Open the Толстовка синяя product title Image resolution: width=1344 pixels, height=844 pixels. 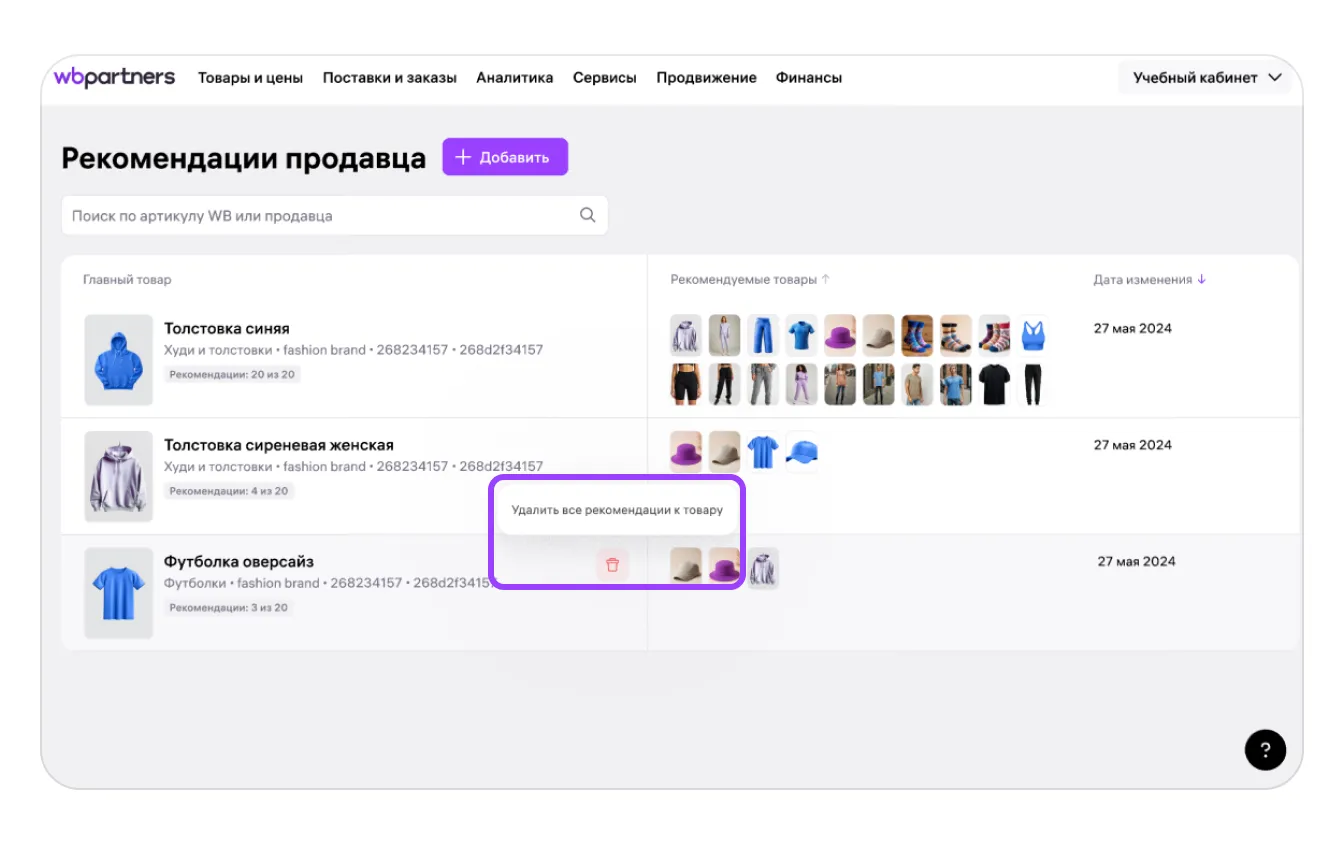227,328
